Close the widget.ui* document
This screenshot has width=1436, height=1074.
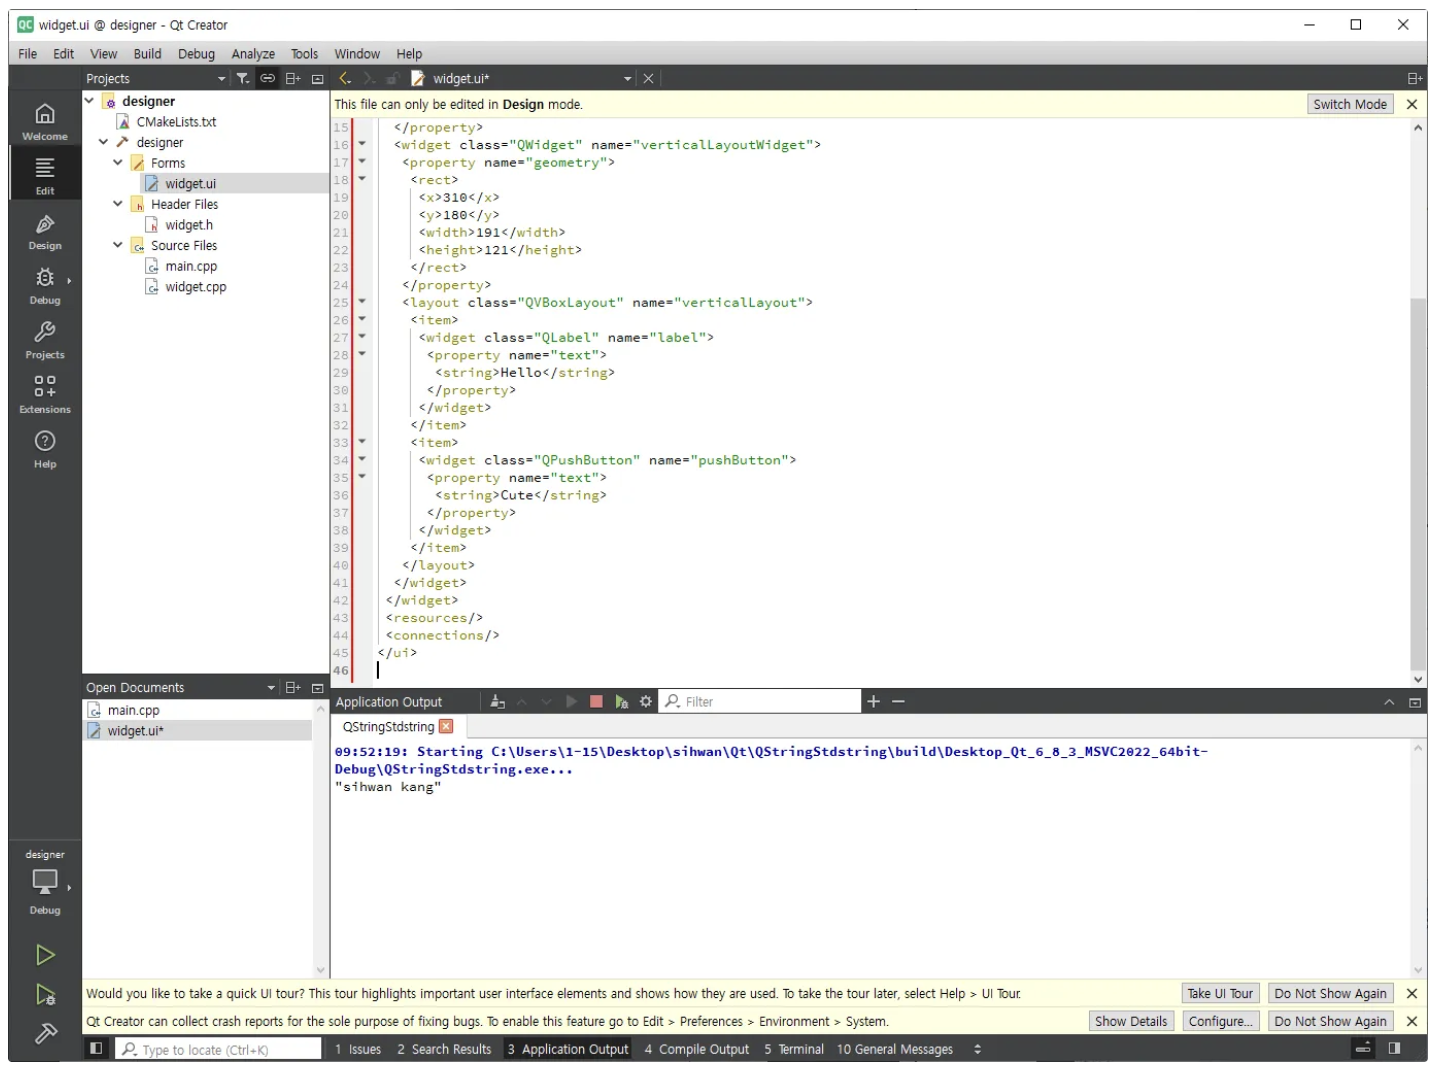click(648, 78)
